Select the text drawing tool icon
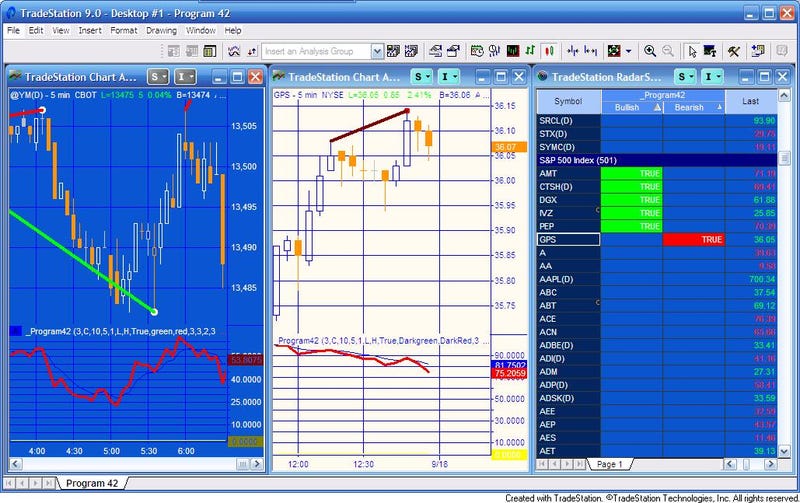The image size is (800, 503). [x=710, y=51]
